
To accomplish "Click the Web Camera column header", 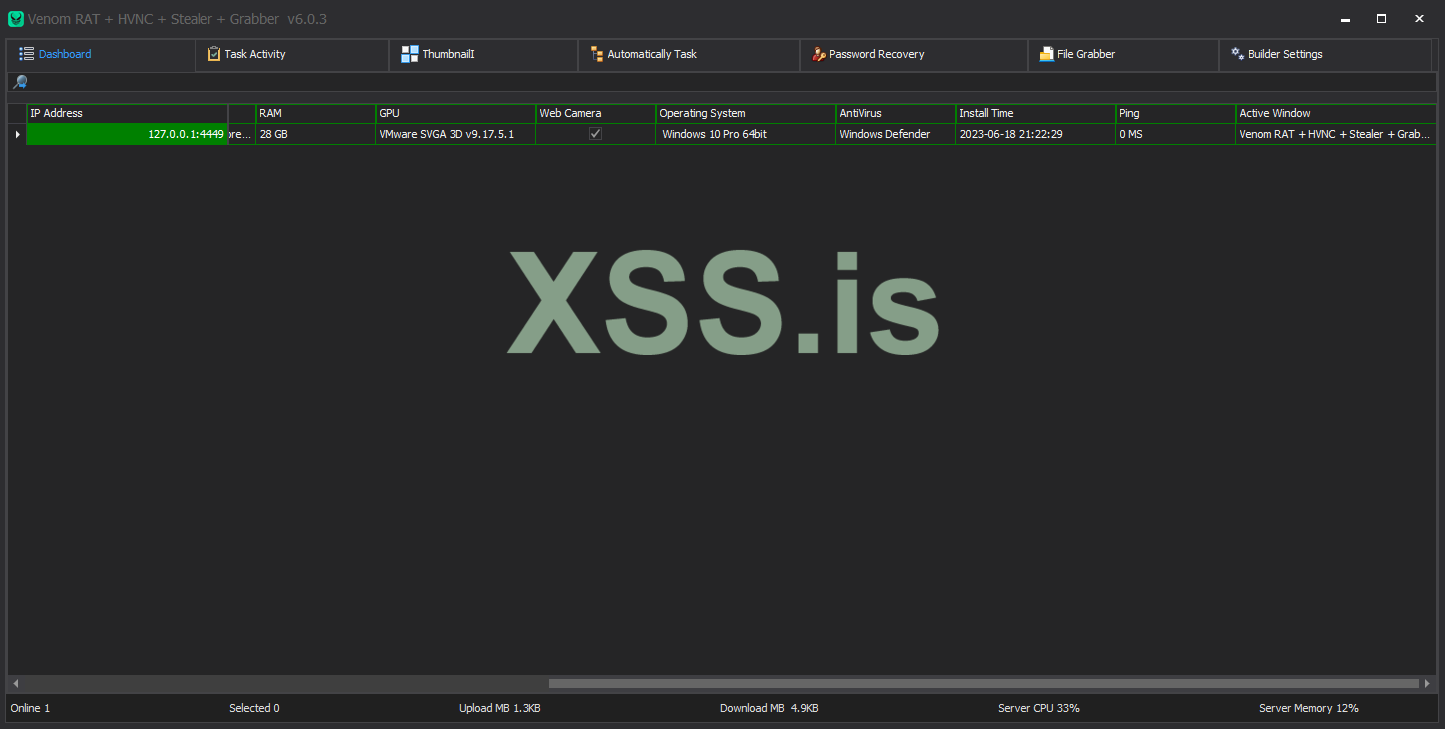I will (596, 114).
